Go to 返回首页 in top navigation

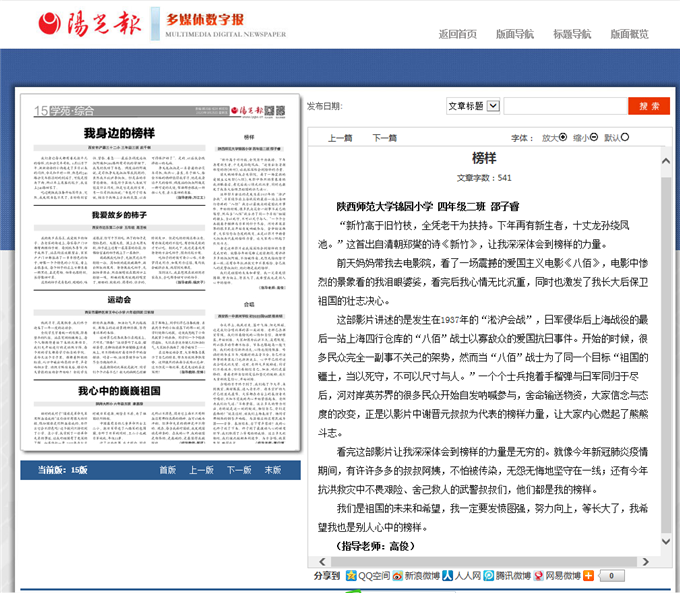coord(458,34)
